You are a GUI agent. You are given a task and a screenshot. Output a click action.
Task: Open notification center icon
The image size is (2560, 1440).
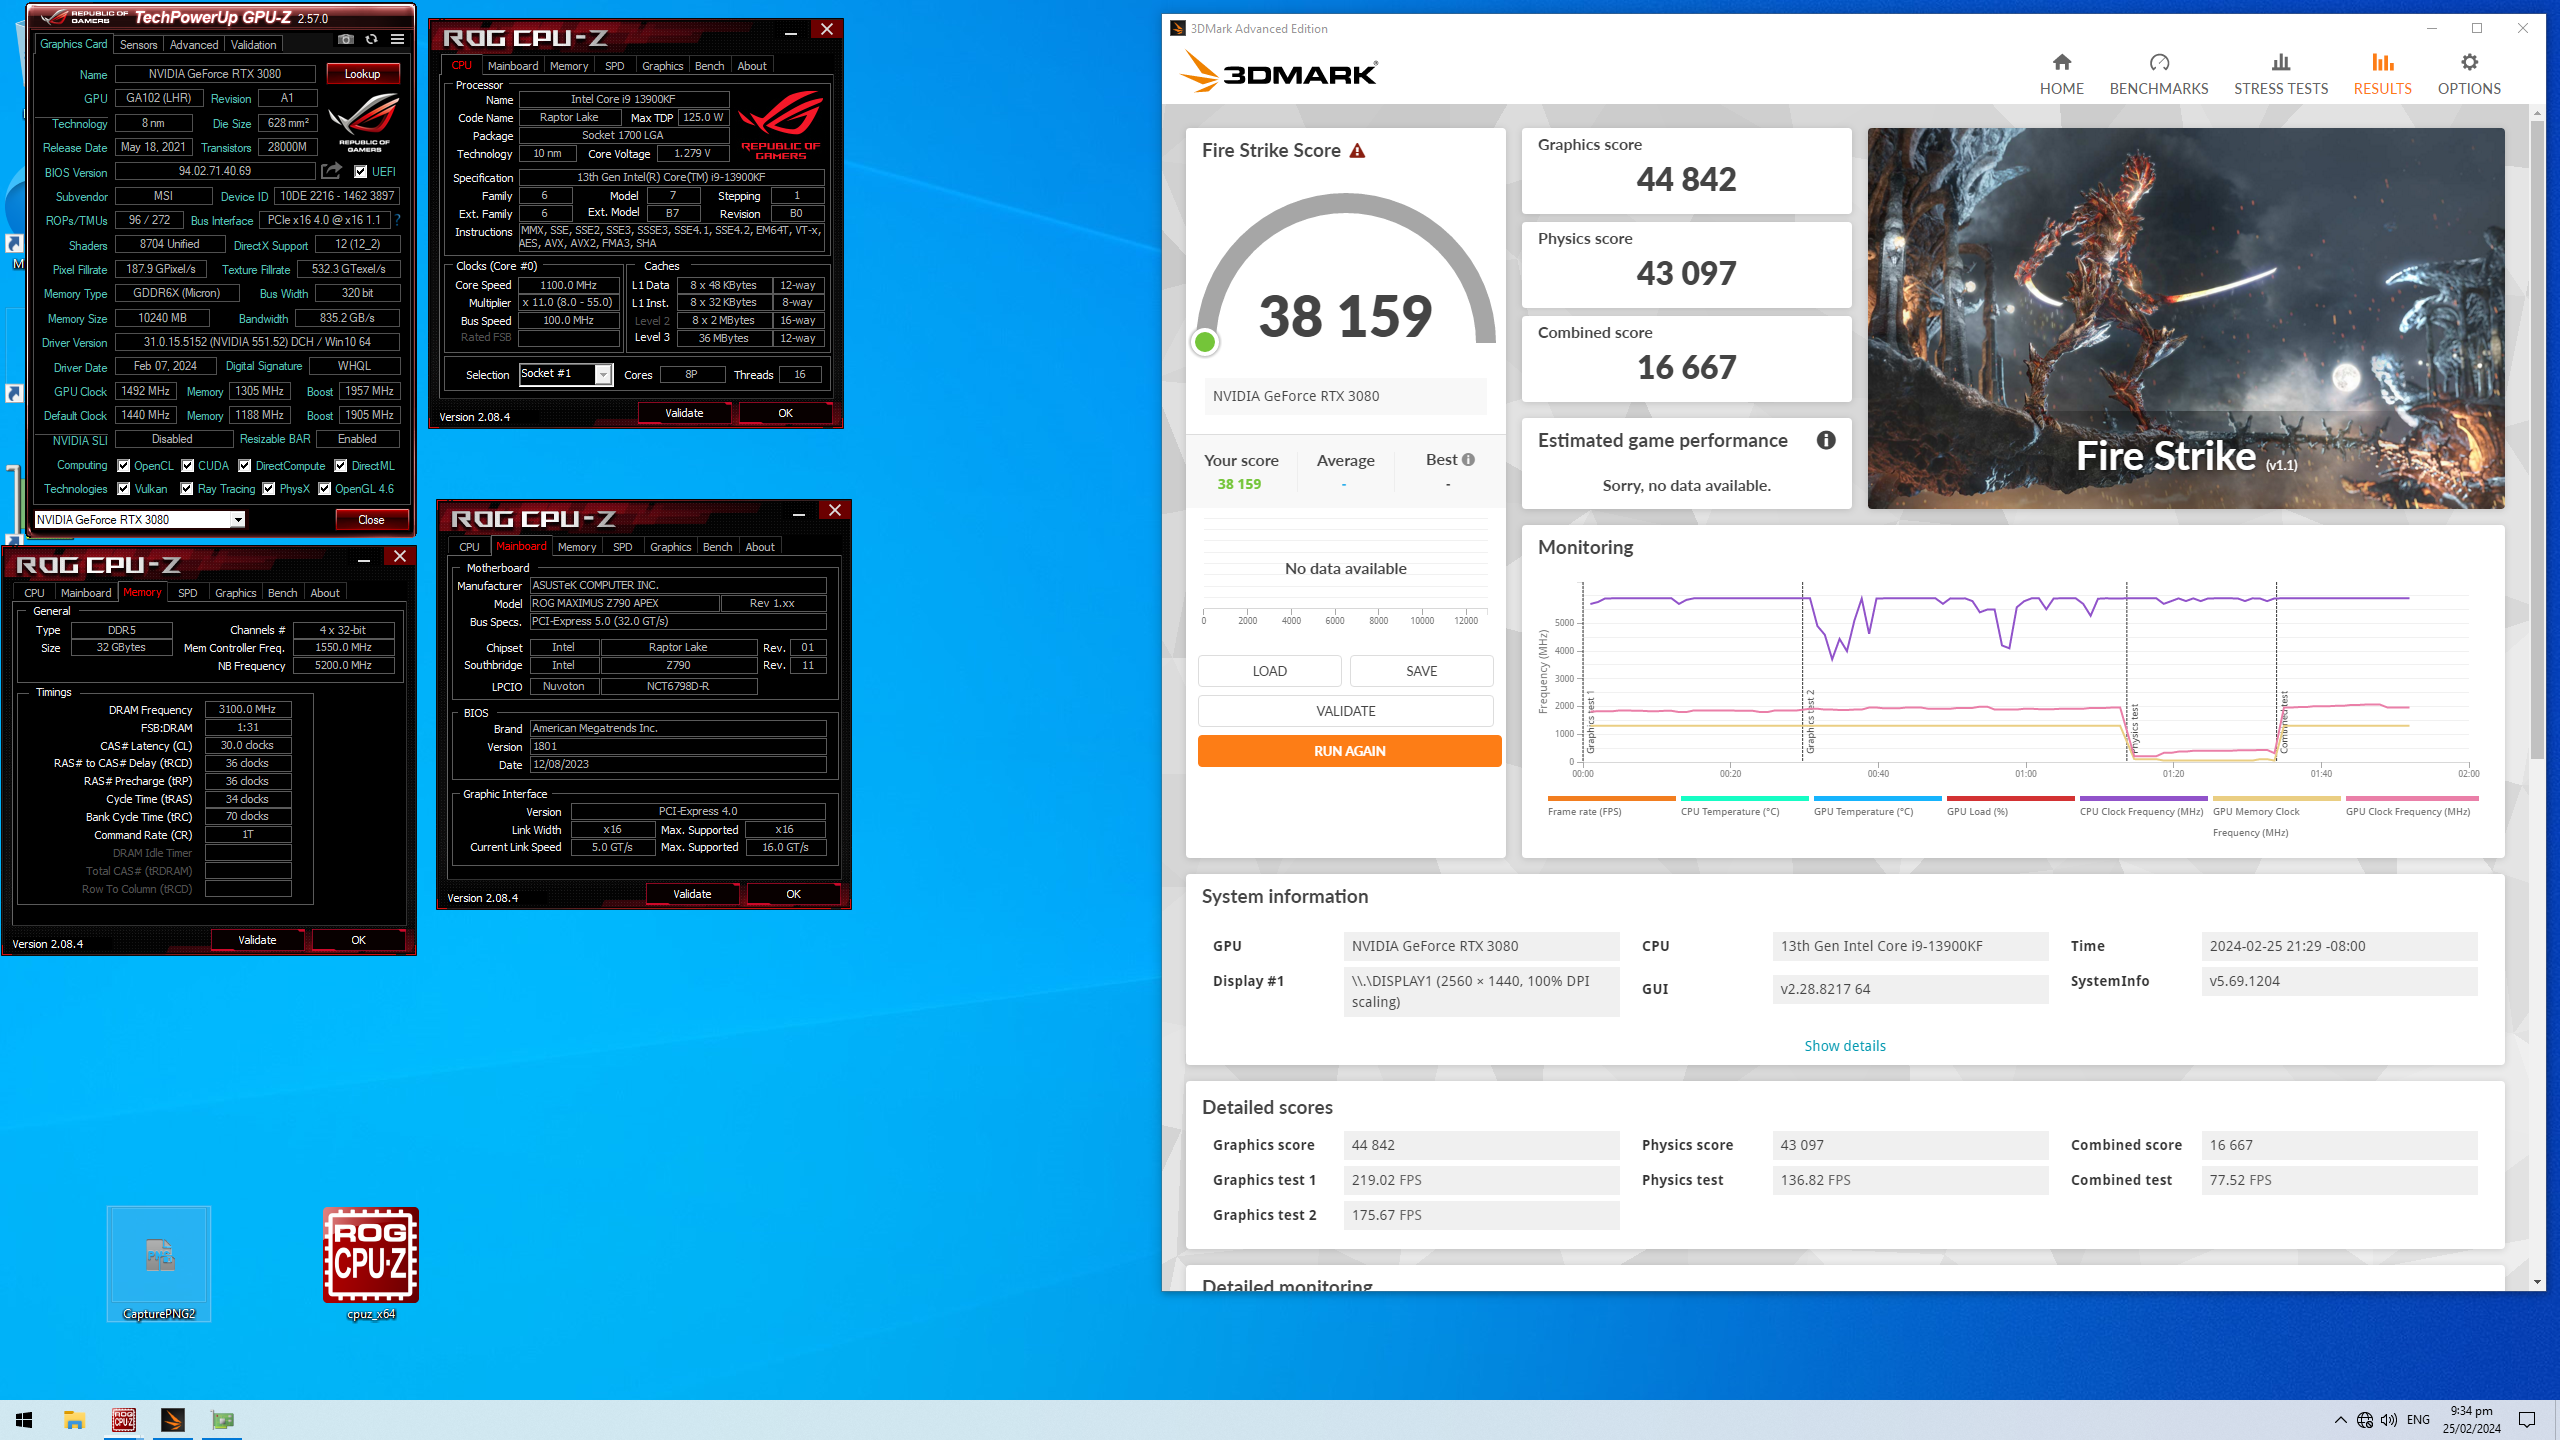click(2527, 1420)
